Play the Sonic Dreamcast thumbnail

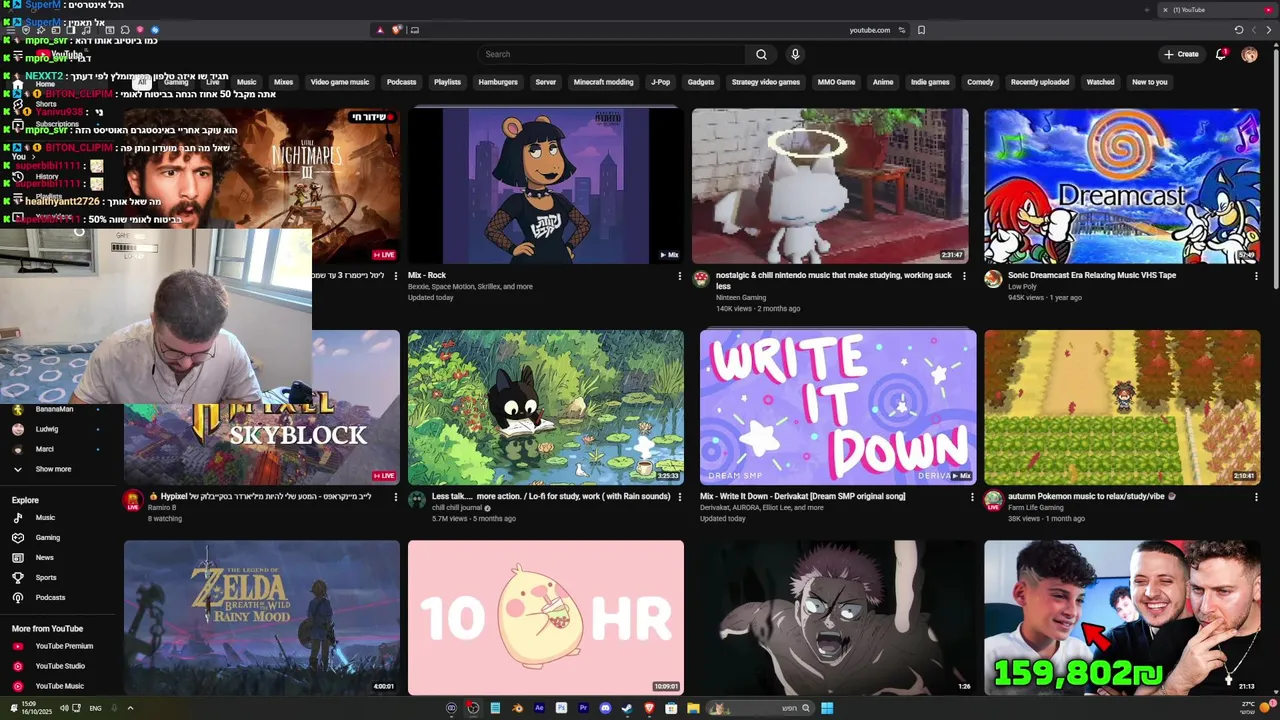[1122, 186]
